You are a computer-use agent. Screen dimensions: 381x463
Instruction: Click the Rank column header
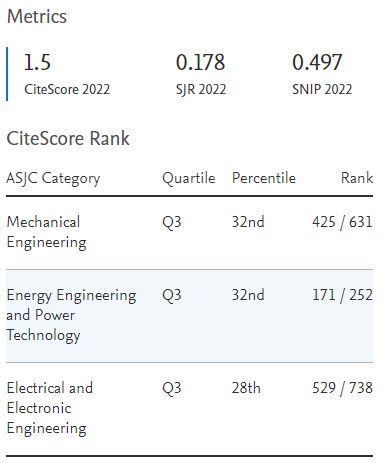point(357,178)
